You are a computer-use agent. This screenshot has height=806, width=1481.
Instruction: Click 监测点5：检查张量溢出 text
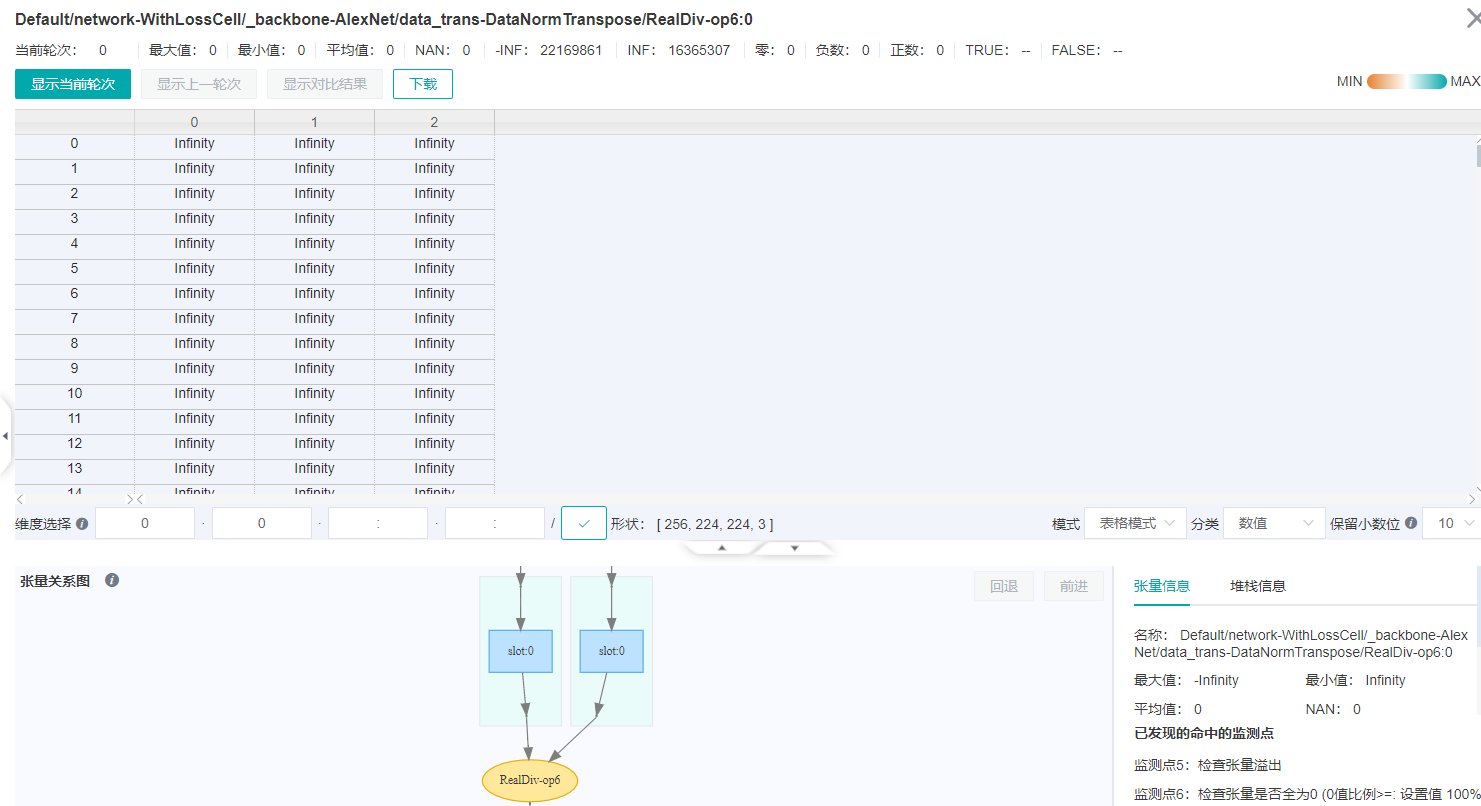pyautogui.click(x=1208, y=765)
